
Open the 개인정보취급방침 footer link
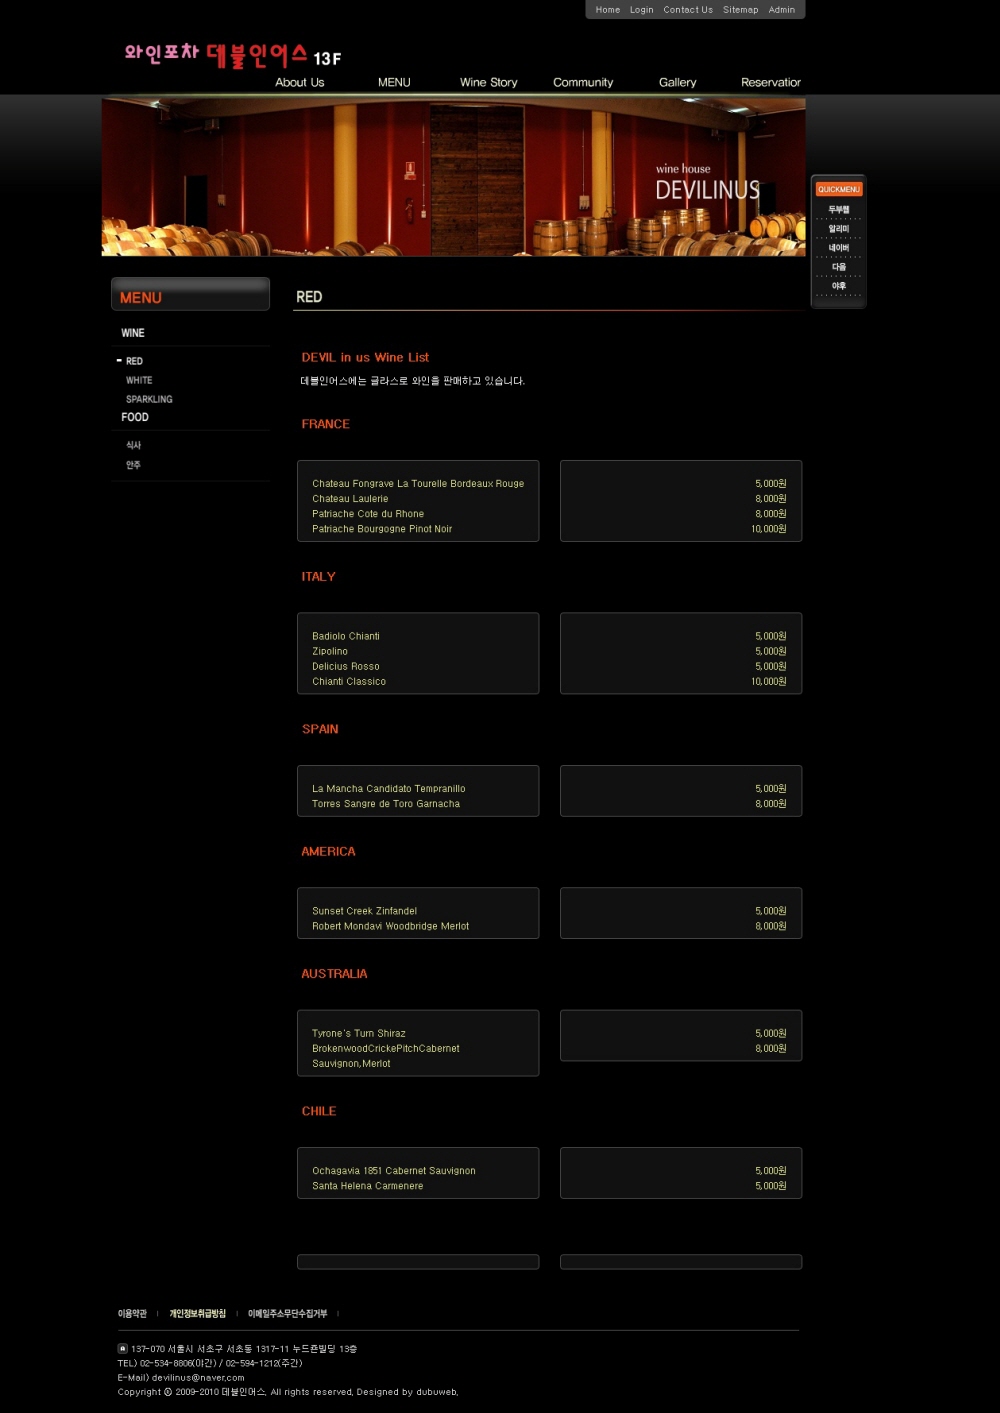click(197, 1314)
